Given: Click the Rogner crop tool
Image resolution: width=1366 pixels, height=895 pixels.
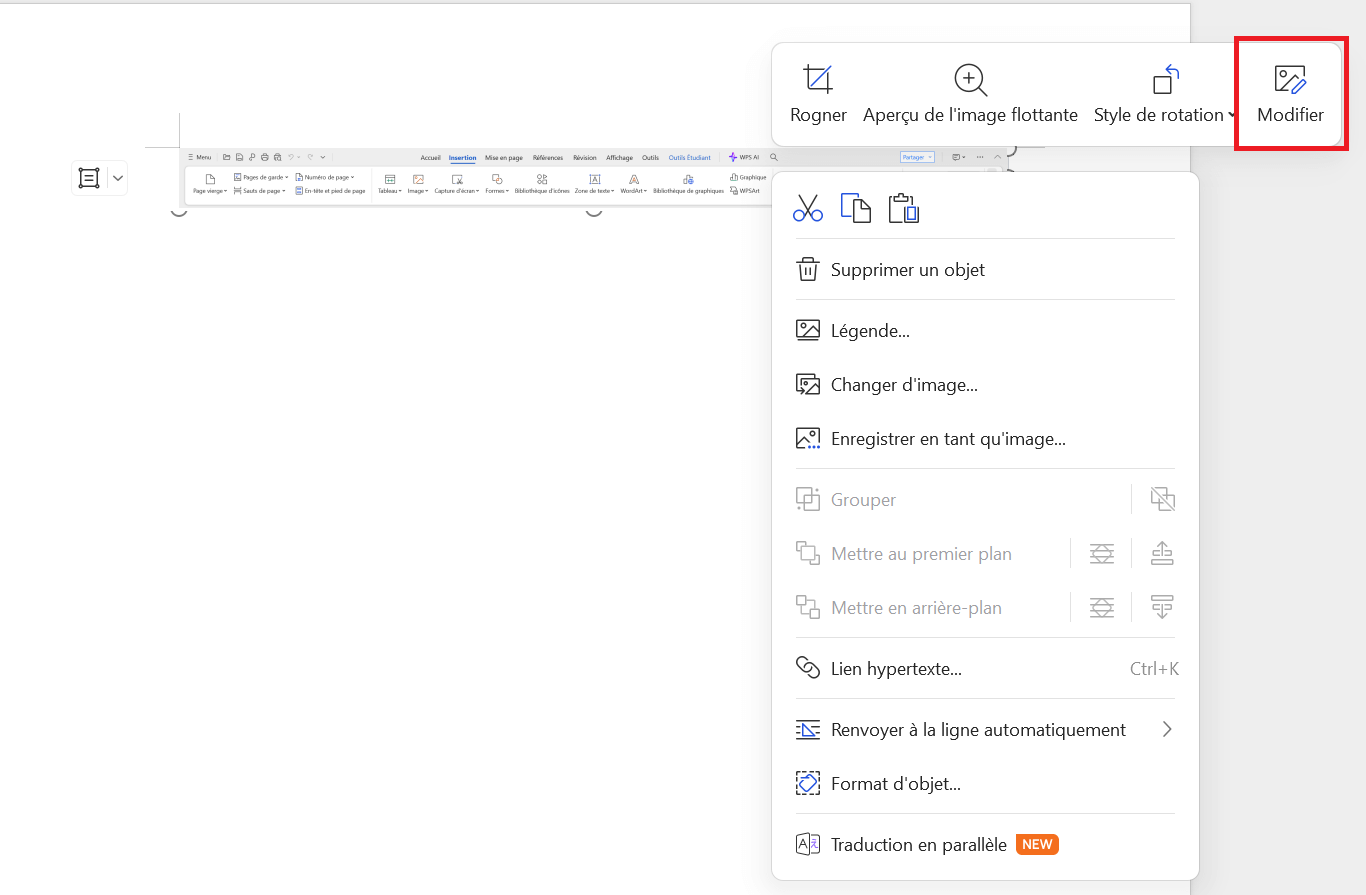Looking at the screenshot, I should pyautogui.click(x=818, y=94).
